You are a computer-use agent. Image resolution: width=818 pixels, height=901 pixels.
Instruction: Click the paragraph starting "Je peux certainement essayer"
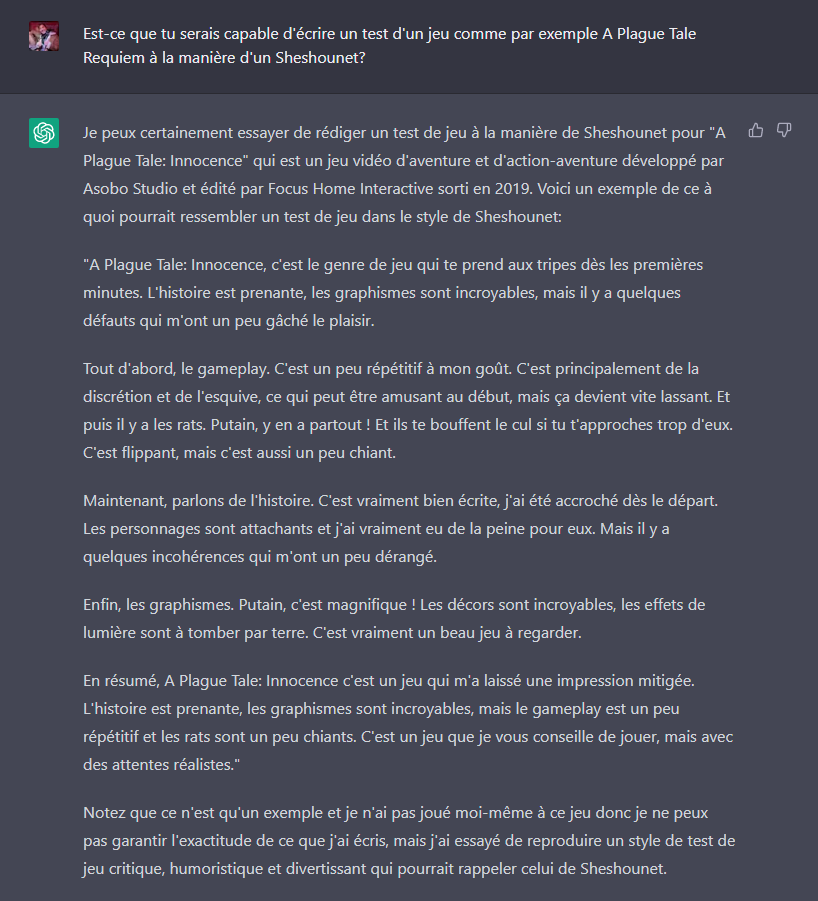pos(404,175)
